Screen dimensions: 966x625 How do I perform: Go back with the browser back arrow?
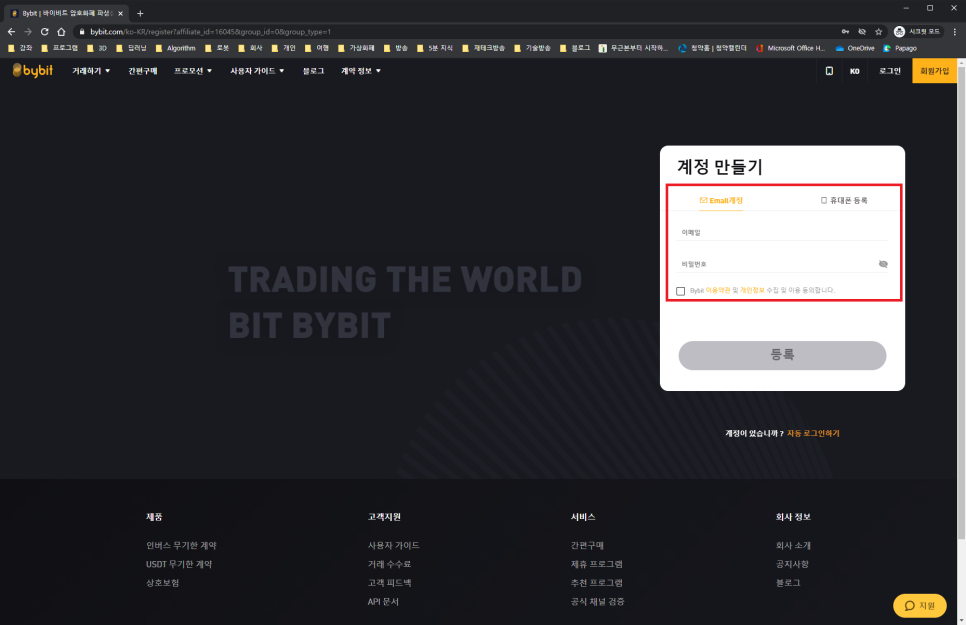pos(11,31)
